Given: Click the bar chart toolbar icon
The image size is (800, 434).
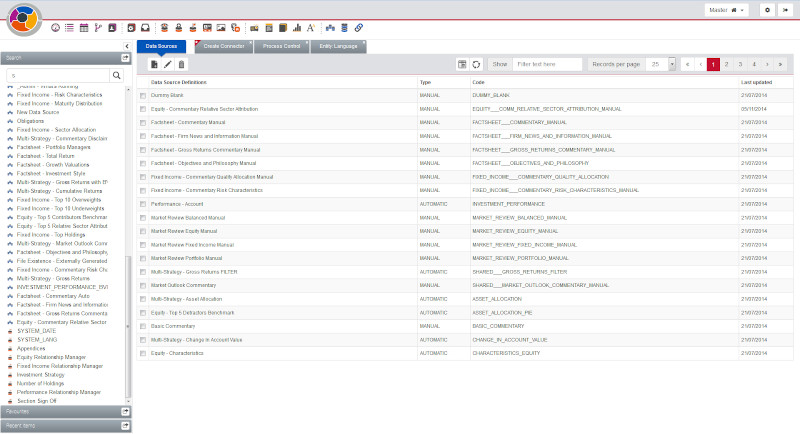Looking at the screenshot, I should pyautogui.click(x=297, y=28).
